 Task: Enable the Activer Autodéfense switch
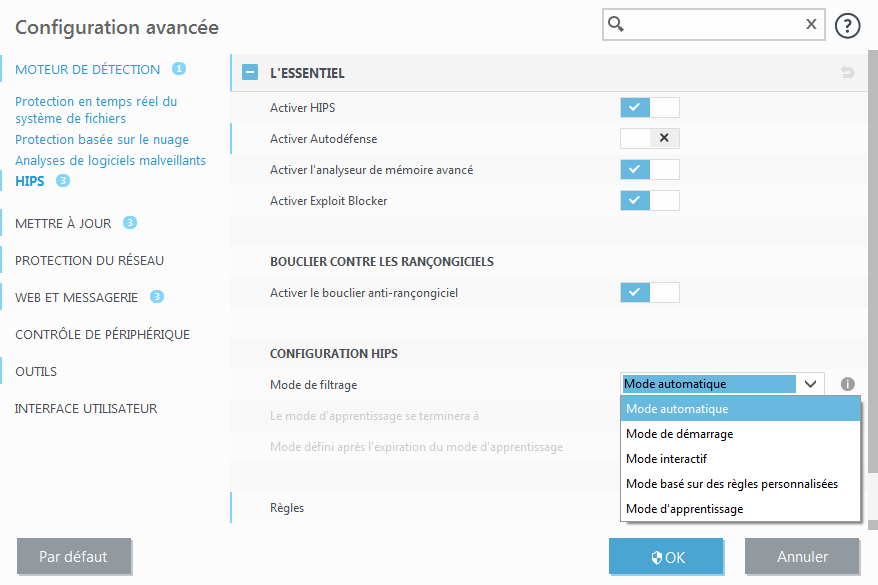[649, 139]
